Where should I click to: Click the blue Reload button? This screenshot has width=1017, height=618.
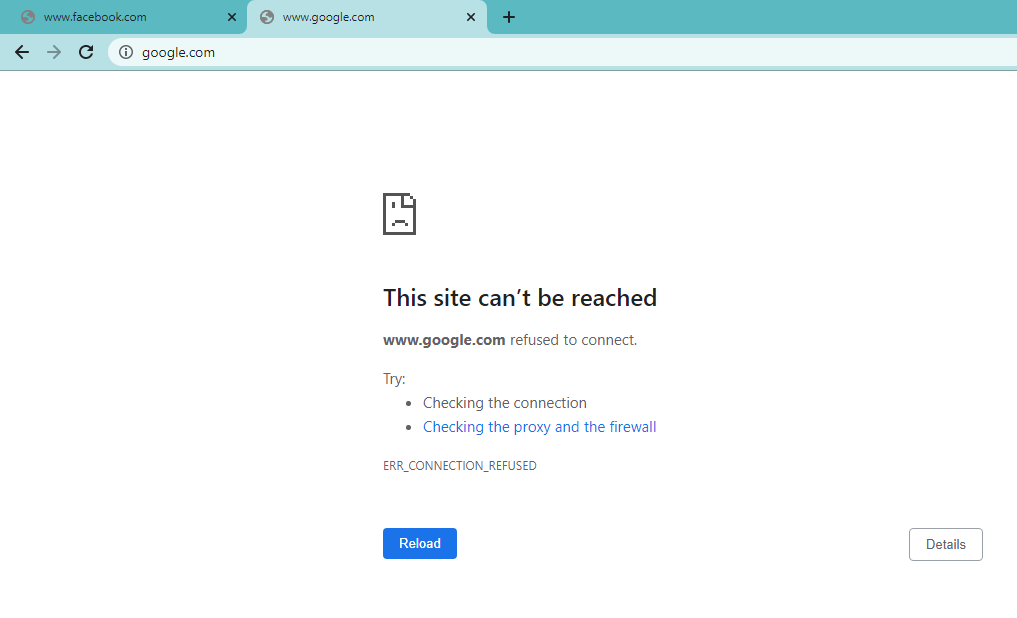coord(420,543)
